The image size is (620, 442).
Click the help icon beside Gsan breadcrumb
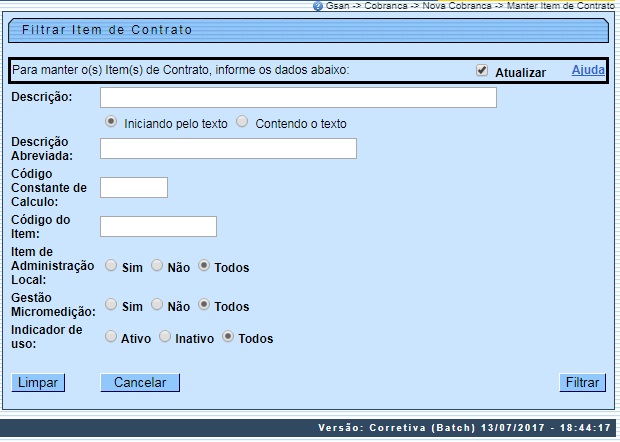(318, 6)
